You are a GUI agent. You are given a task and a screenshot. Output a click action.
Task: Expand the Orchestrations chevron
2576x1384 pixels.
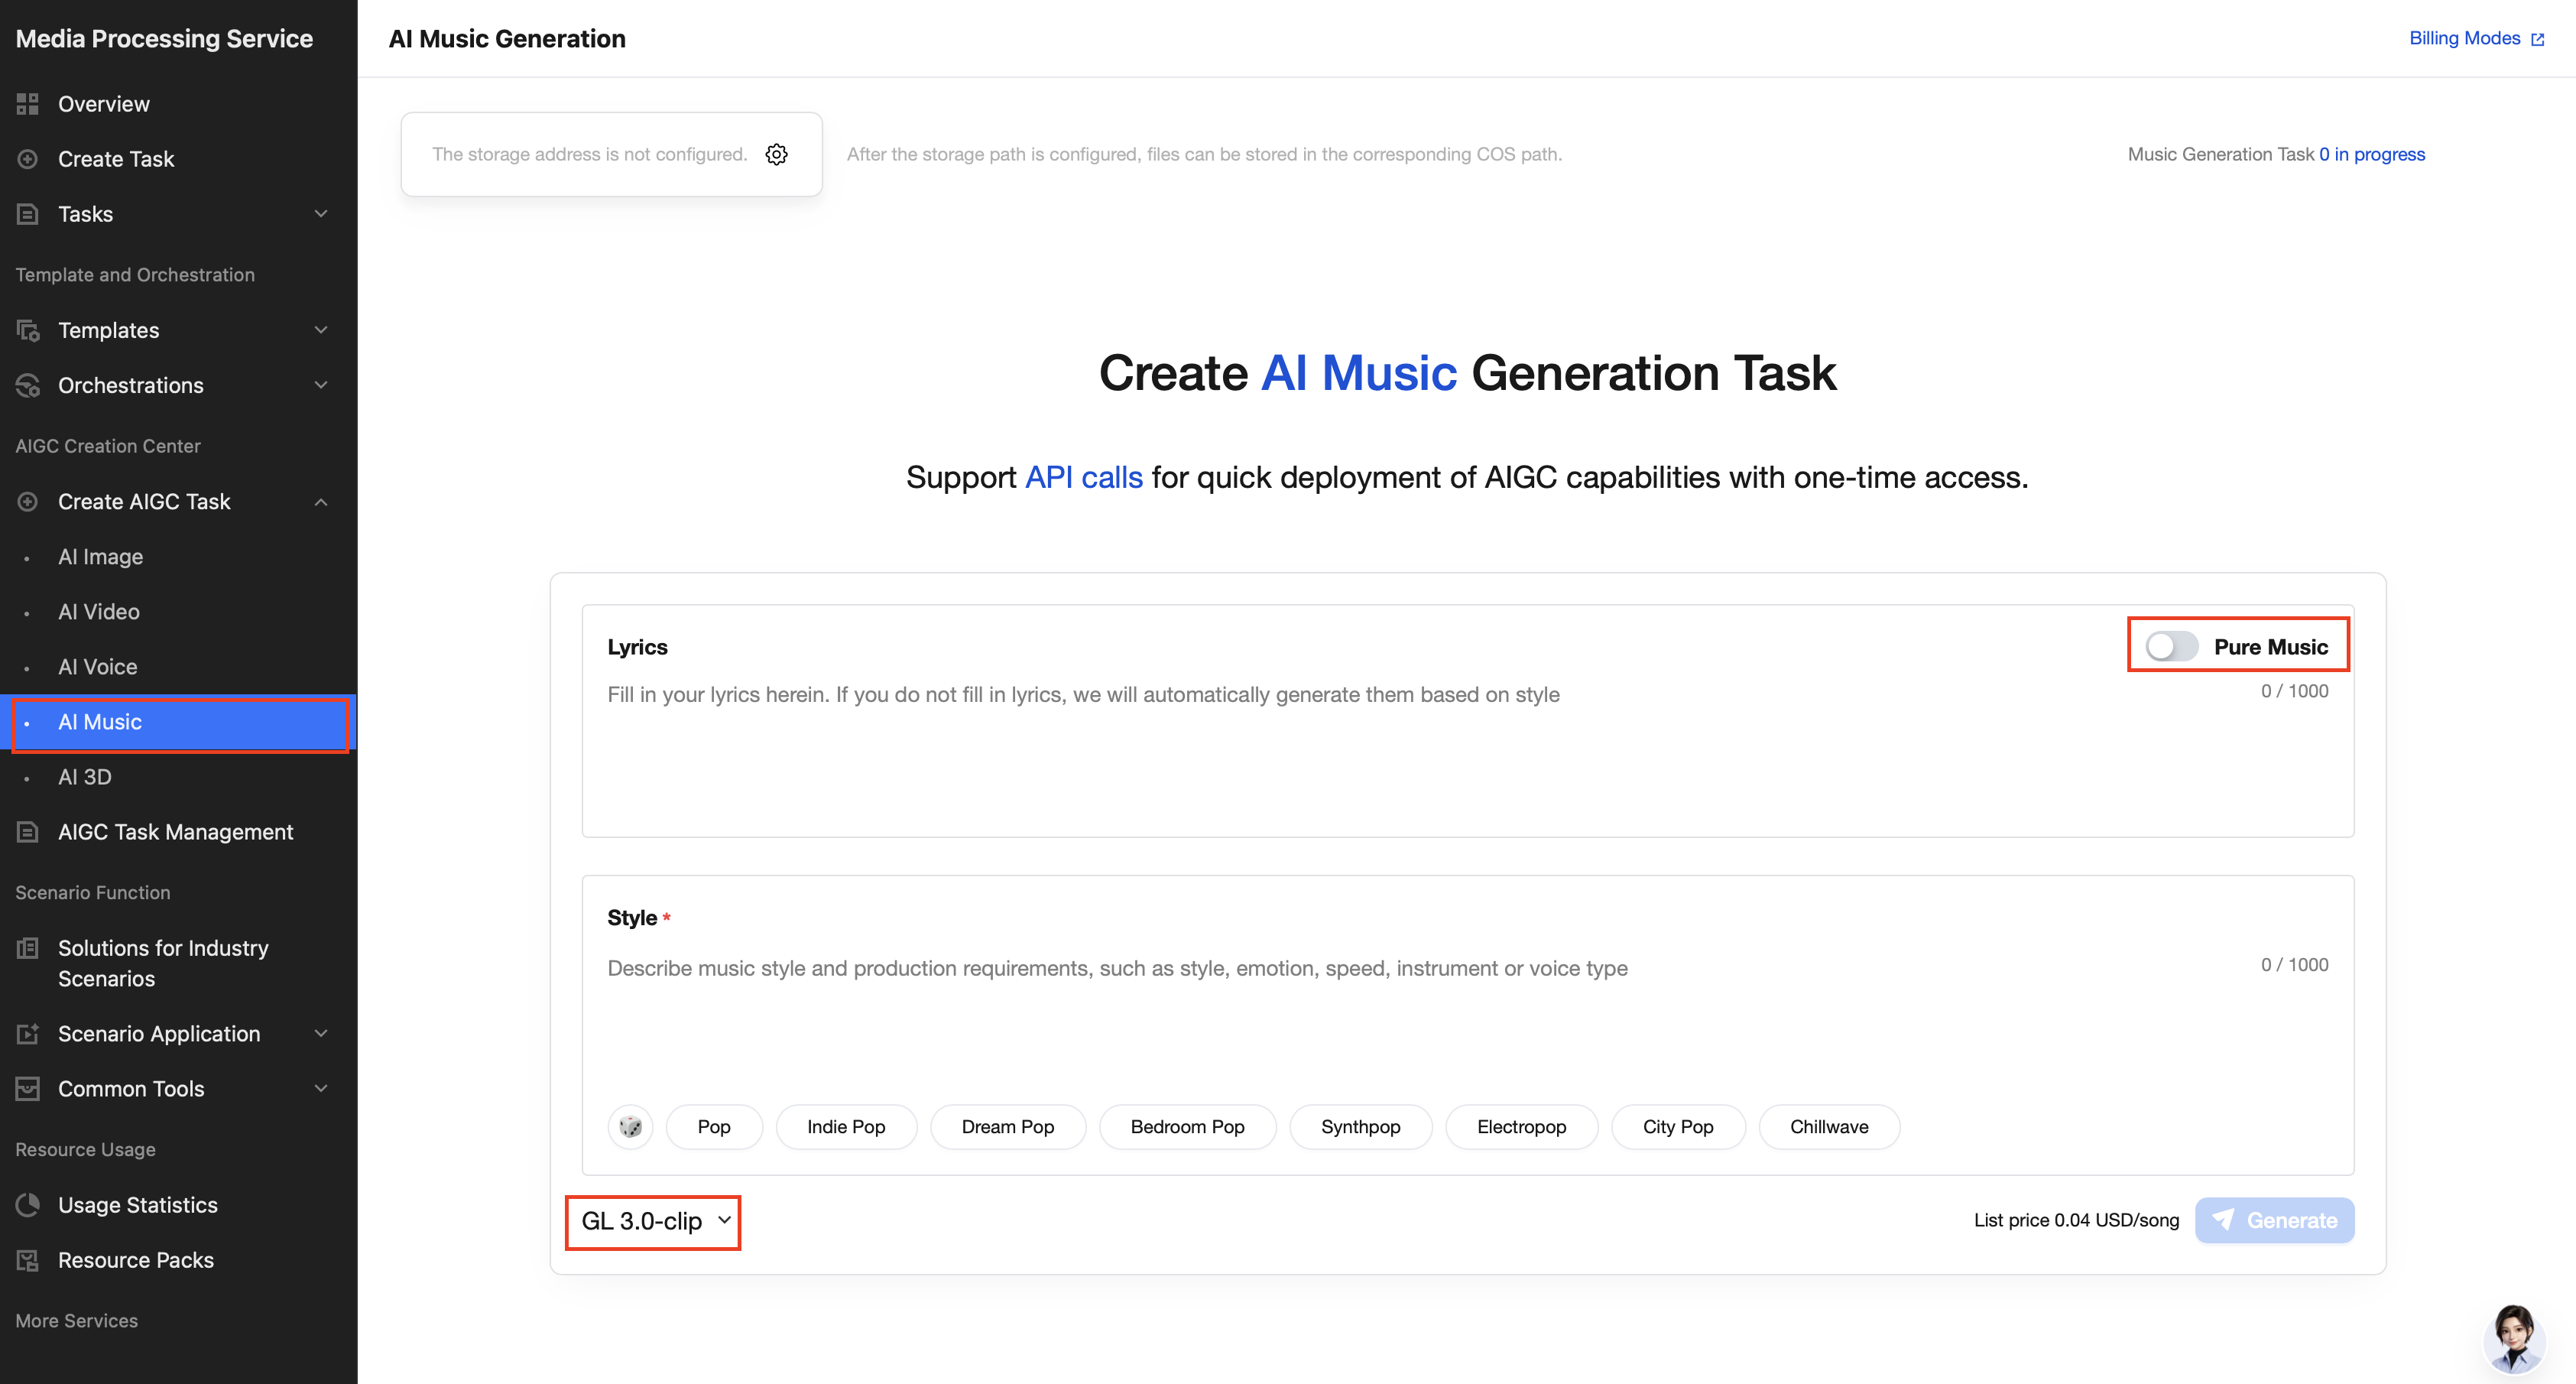(321, 385)
